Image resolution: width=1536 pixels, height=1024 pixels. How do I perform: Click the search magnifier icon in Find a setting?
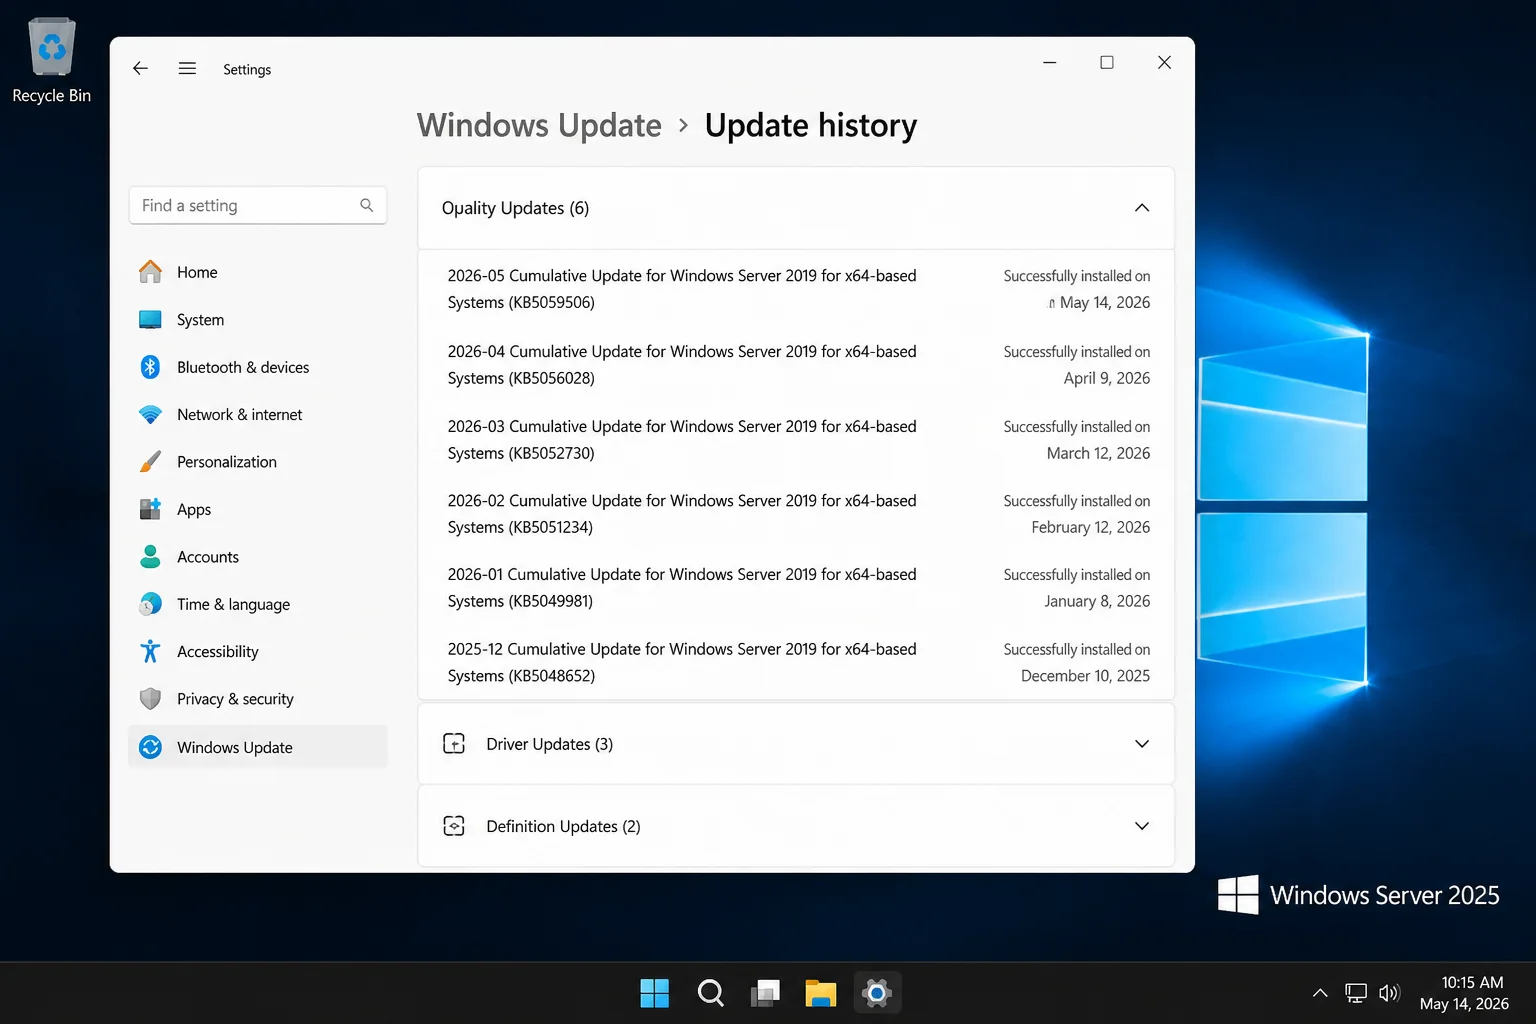click(367, 205)
